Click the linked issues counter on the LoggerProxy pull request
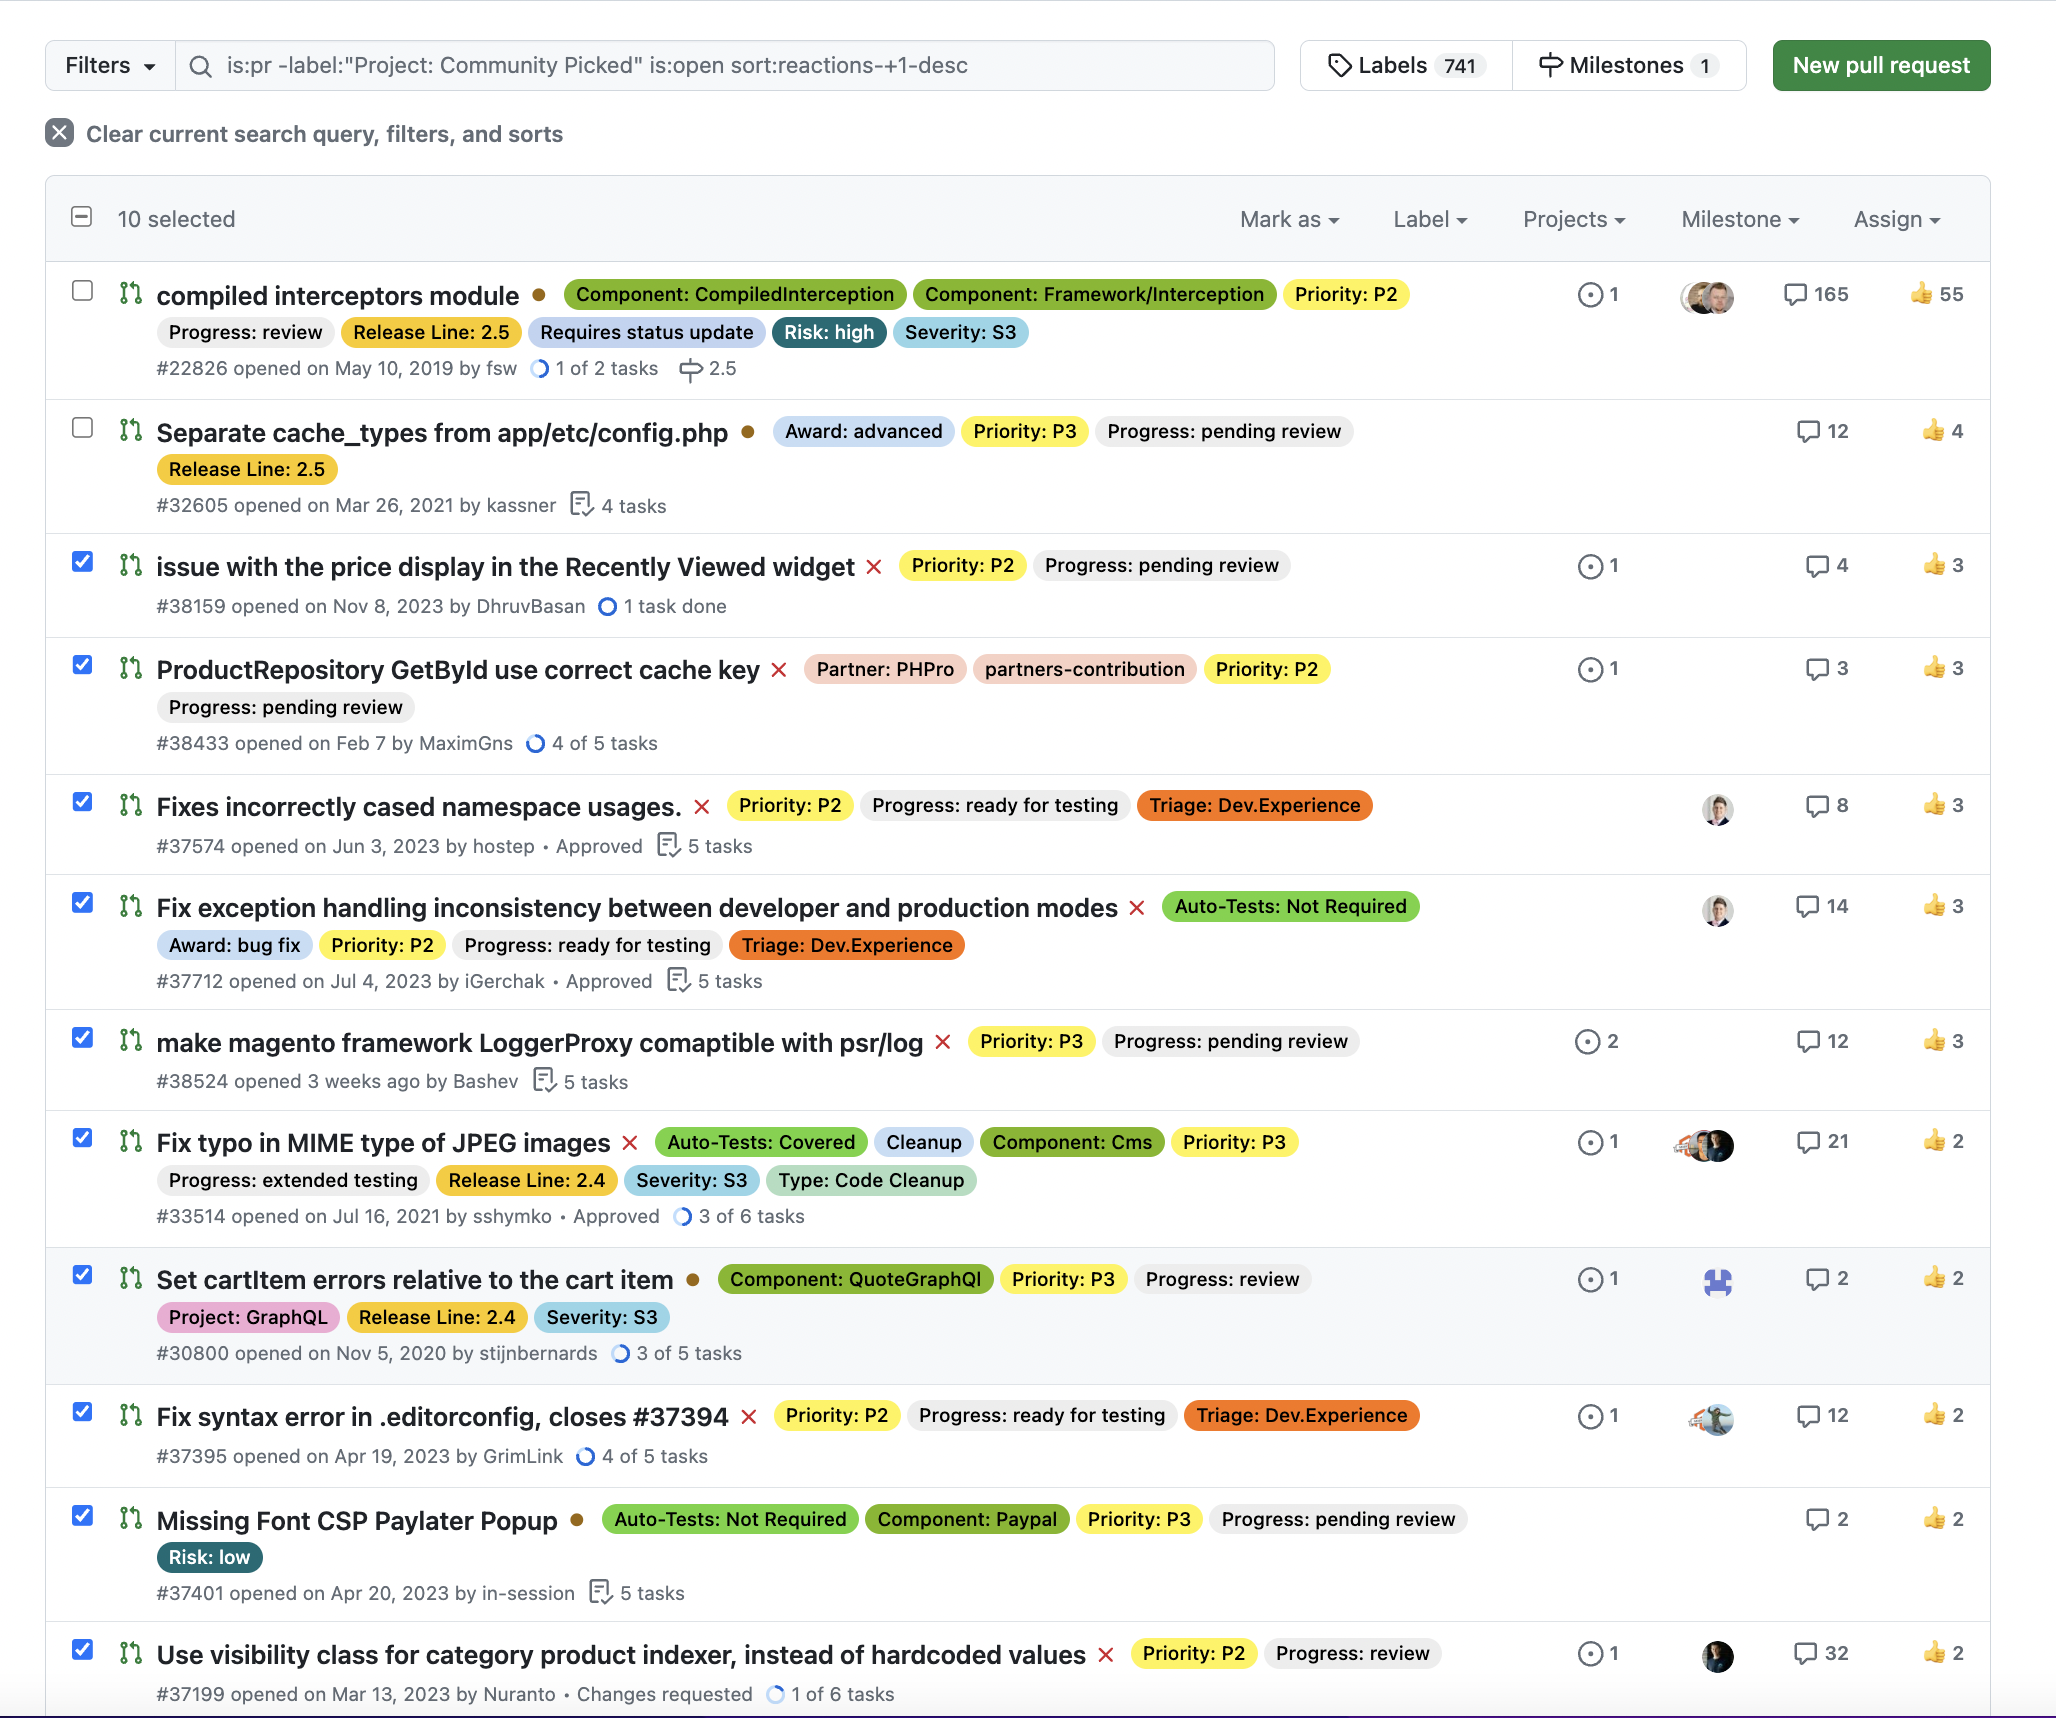The width and height of the screenshot is (2056, 1718). [x=1595, y=1041]
